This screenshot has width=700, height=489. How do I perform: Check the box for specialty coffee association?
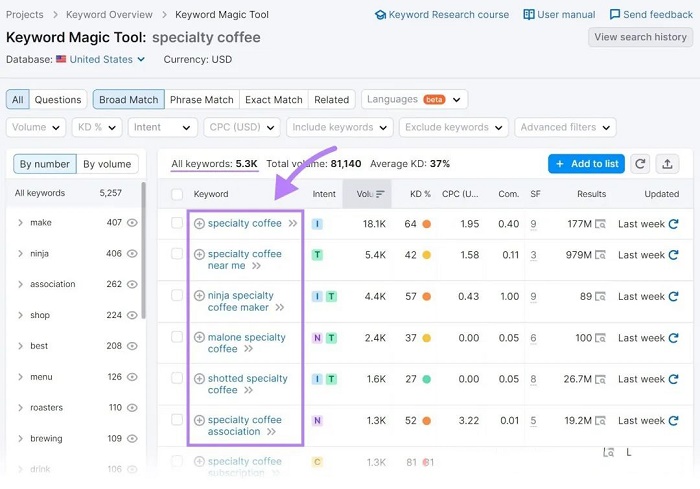pos(177,420)
